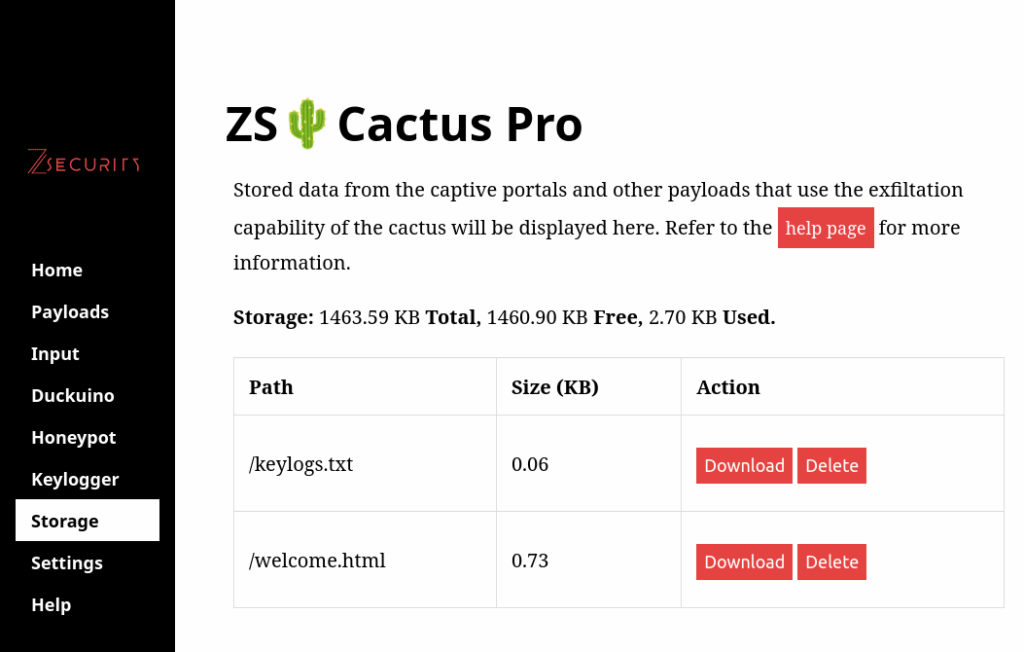Switch to the Keylogger page
This screenshot has height=652, width=1024.
(x=75, y=480)
